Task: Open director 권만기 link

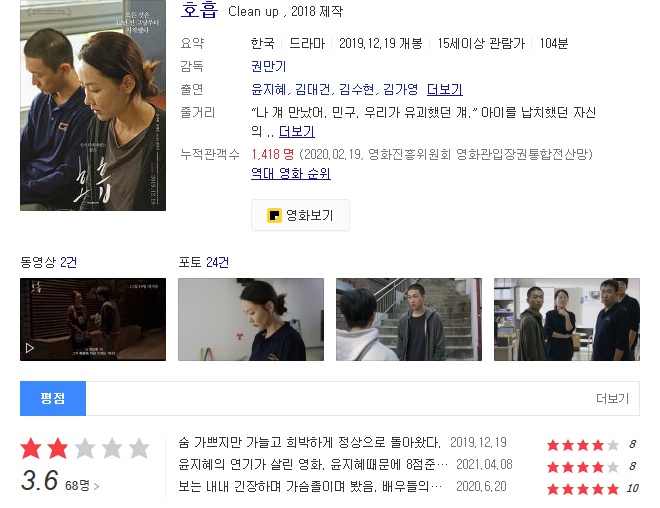Action: click(269, 66)
